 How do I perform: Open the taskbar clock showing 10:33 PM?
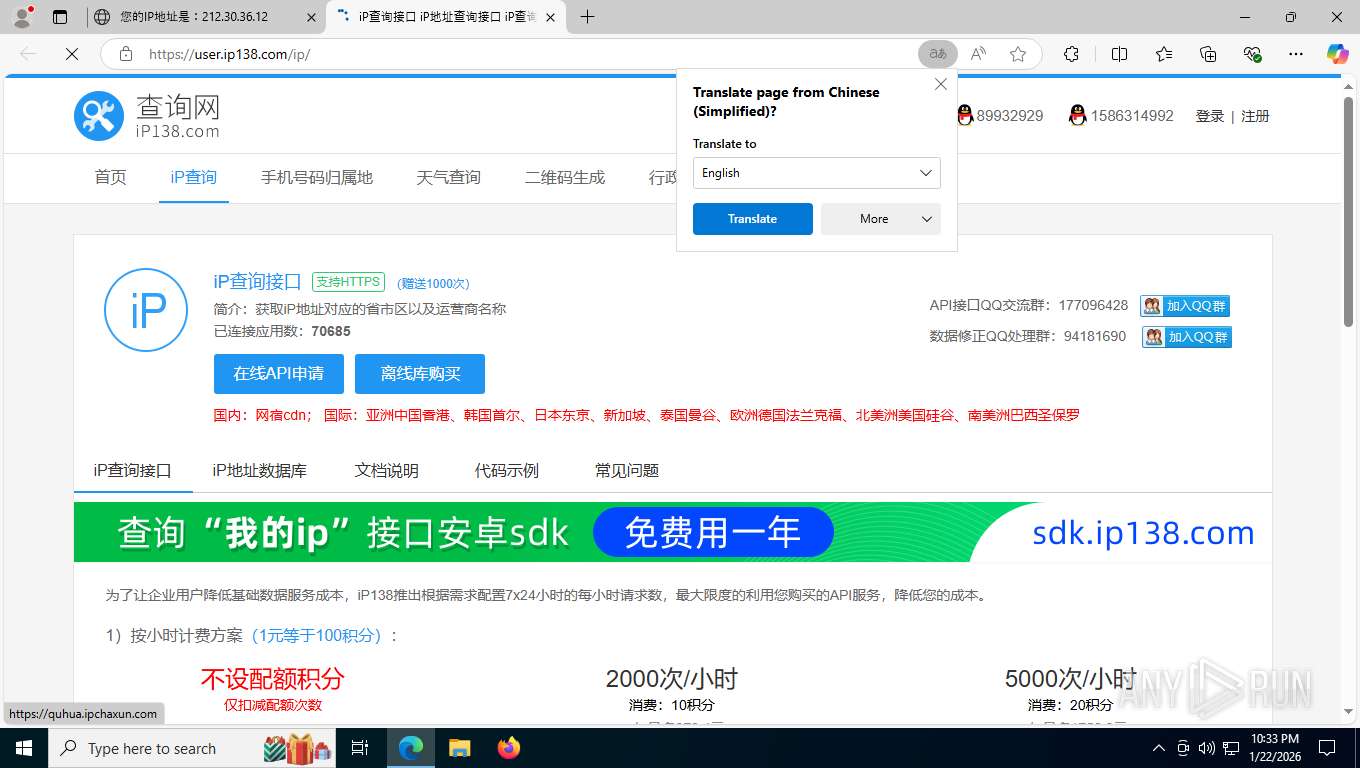1274,748
